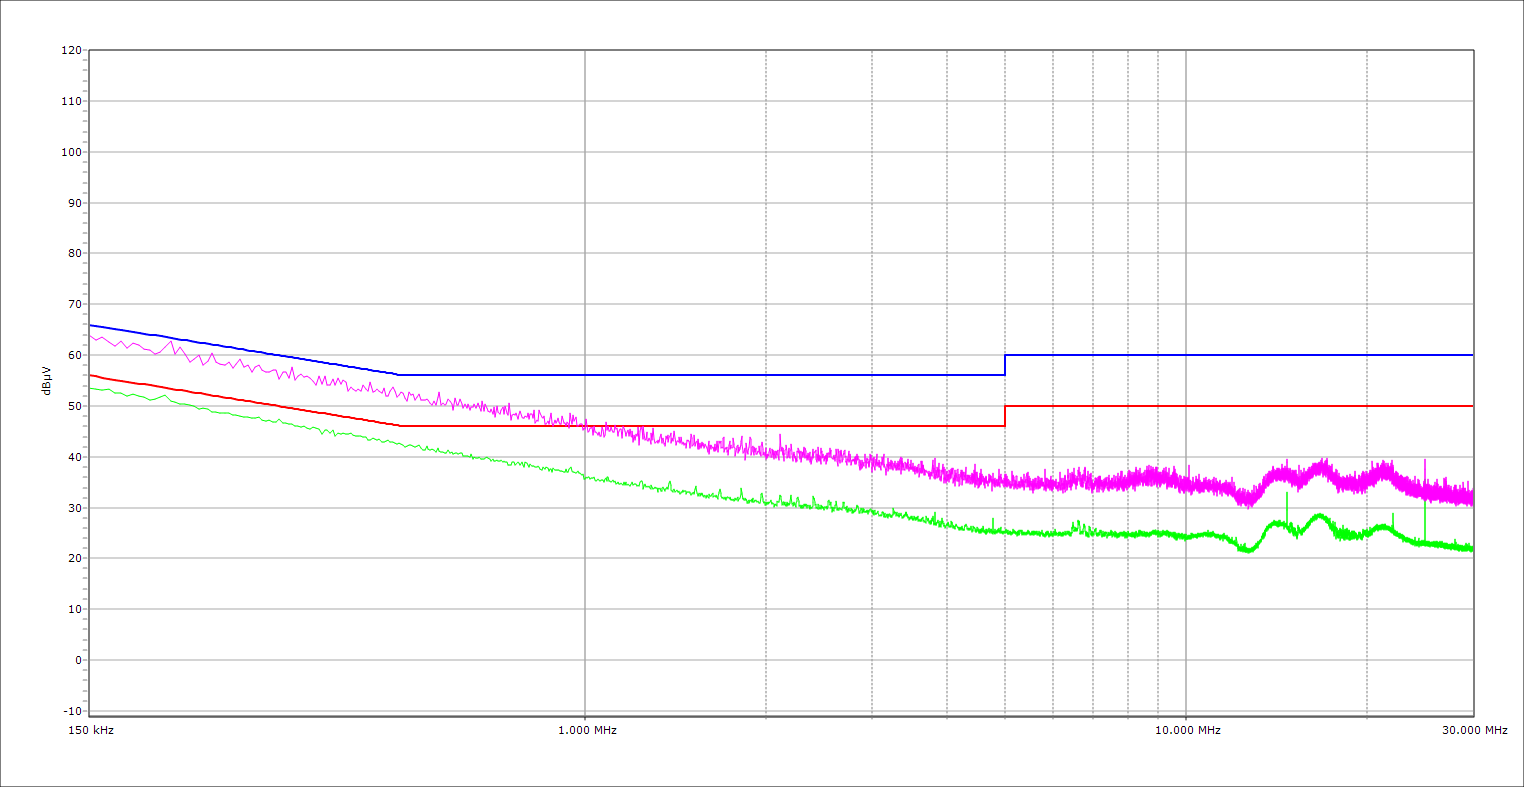Pick the tall magenta spike near 25 MHz
1524x787 pixels.
click(x=1425, y=462)
